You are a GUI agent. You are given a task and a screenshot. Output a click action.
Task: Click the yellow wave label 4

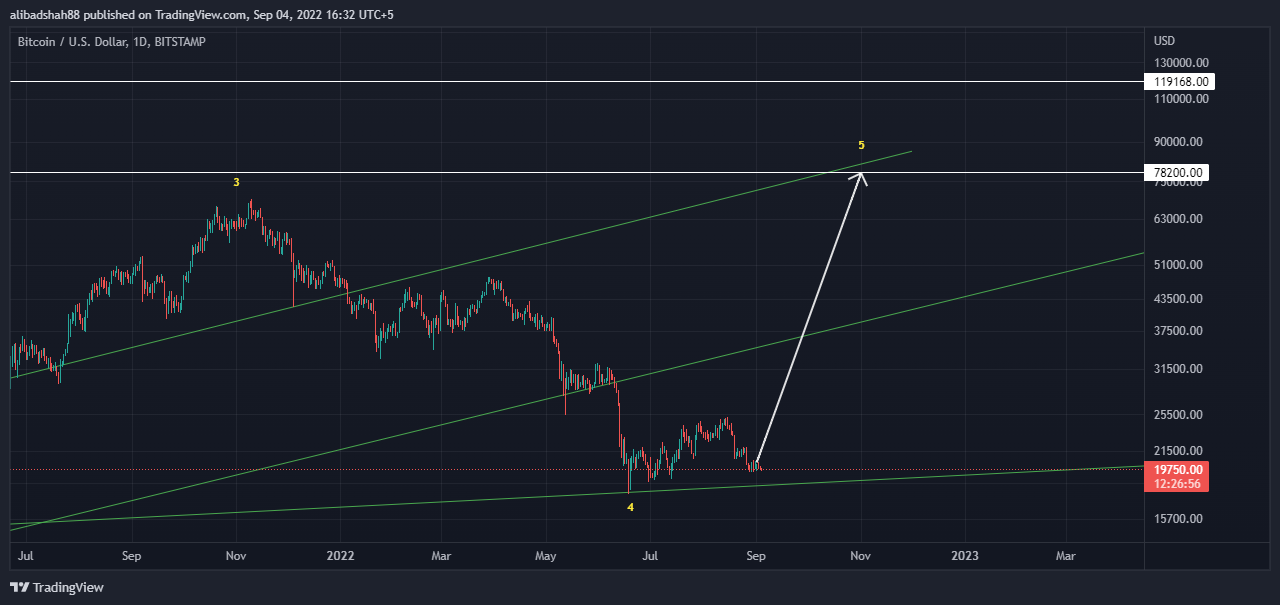[x=630, y=507]
